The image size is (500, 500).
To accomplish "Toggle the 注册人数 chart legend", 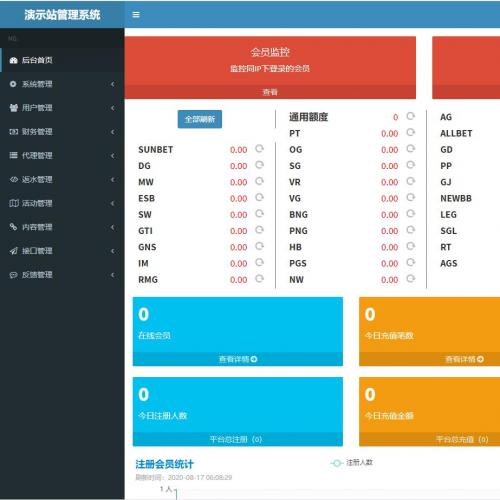I will click(351, 463).
